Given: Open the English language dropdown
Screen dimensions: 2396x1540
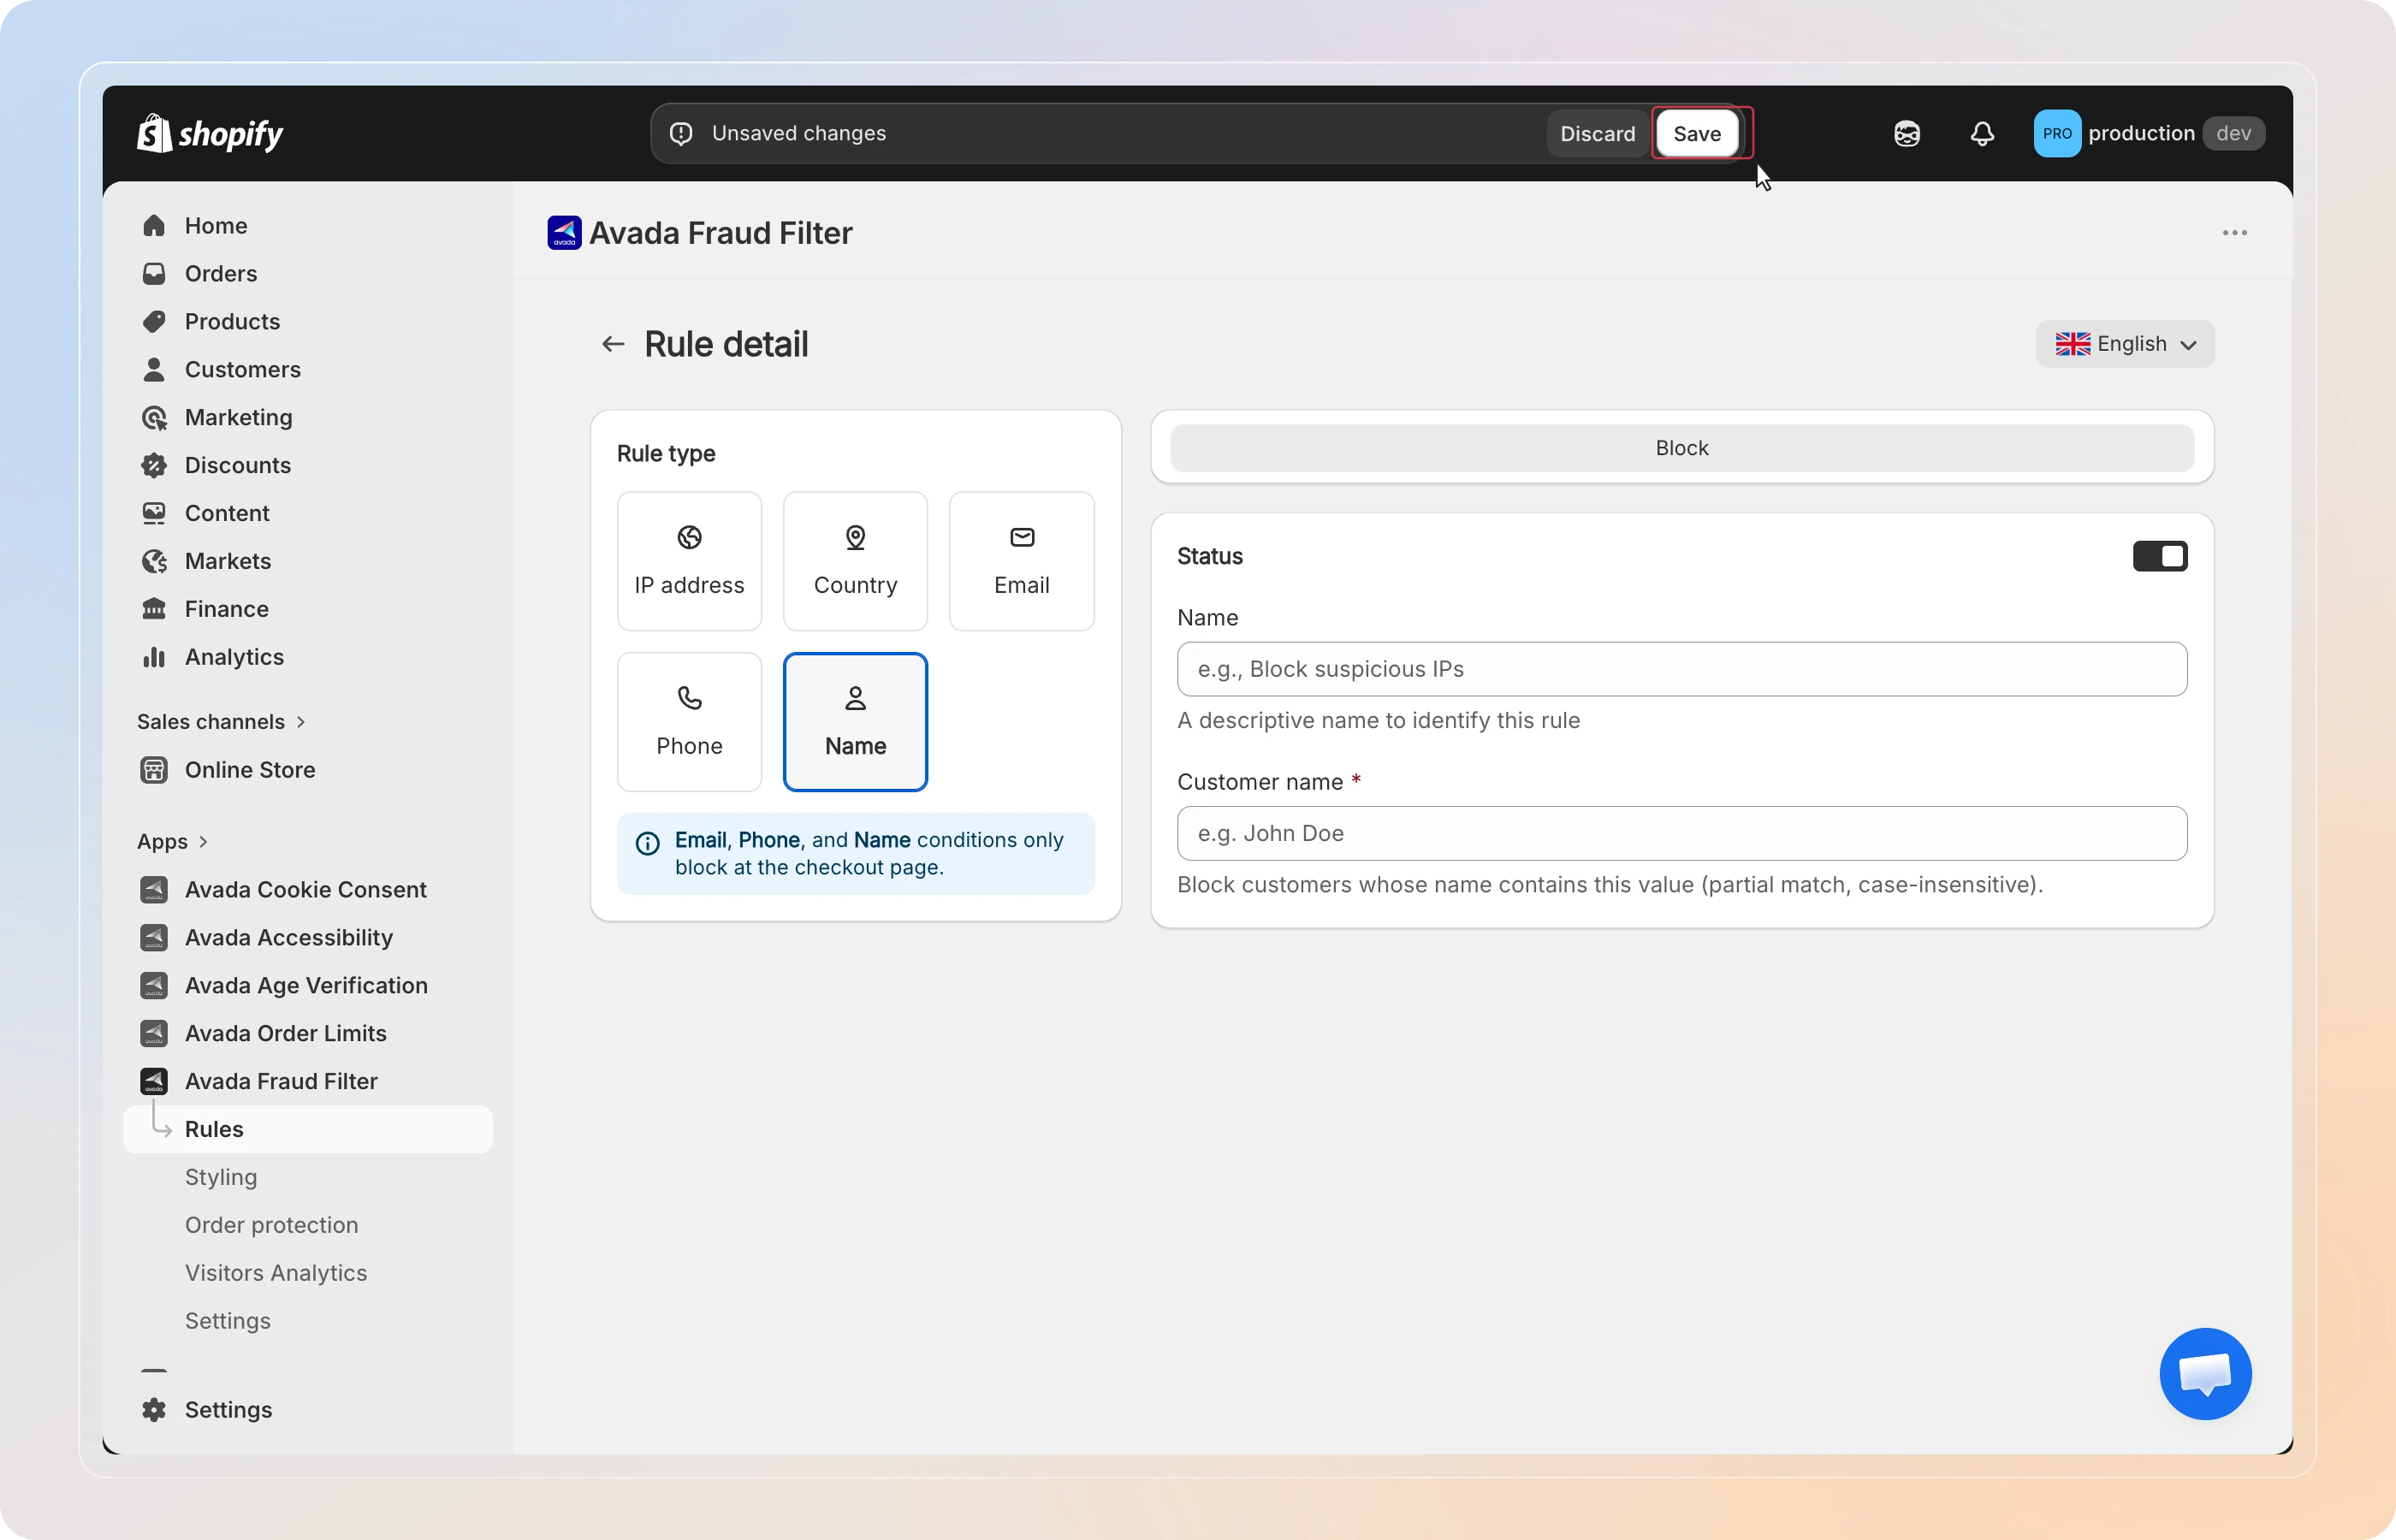Looking at the screenshot, I should pos(2125,344).
